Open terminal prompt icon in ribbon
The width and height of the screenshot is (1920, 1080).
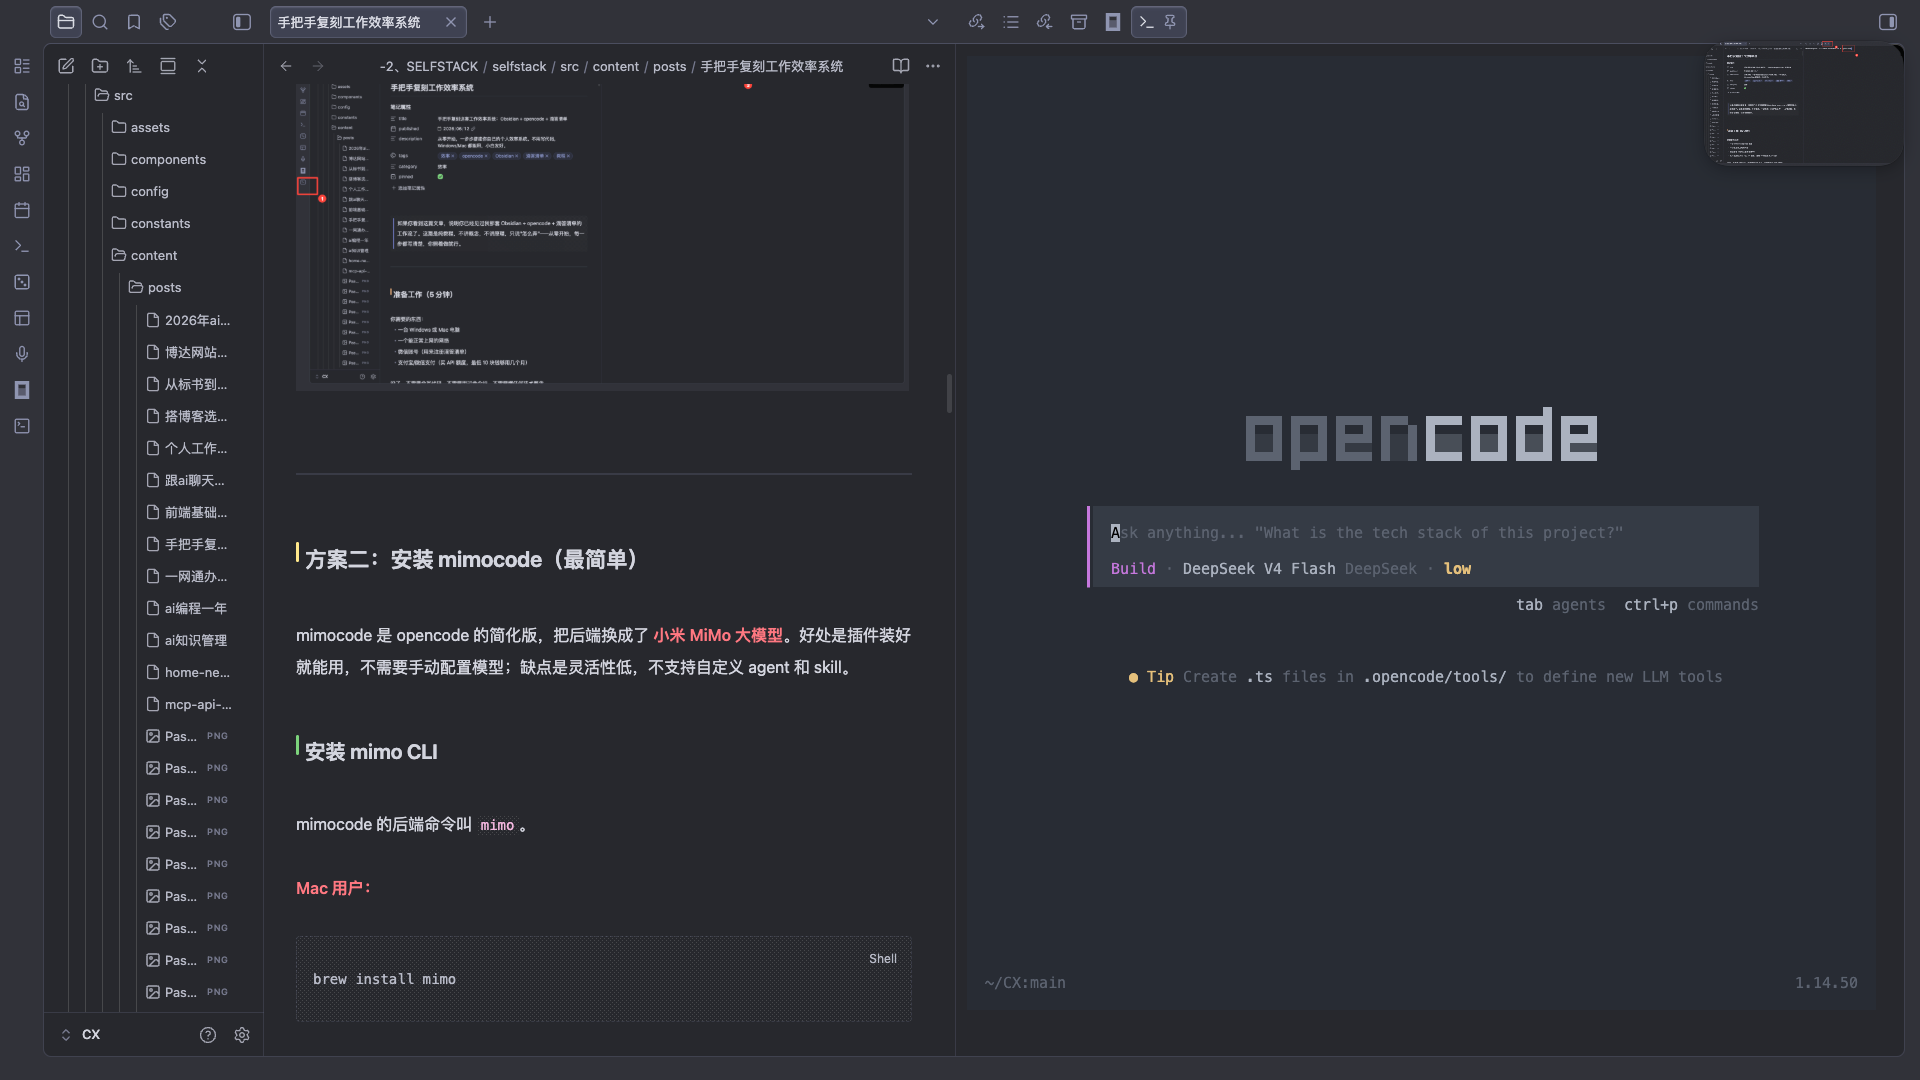click(x=22, y=246)
